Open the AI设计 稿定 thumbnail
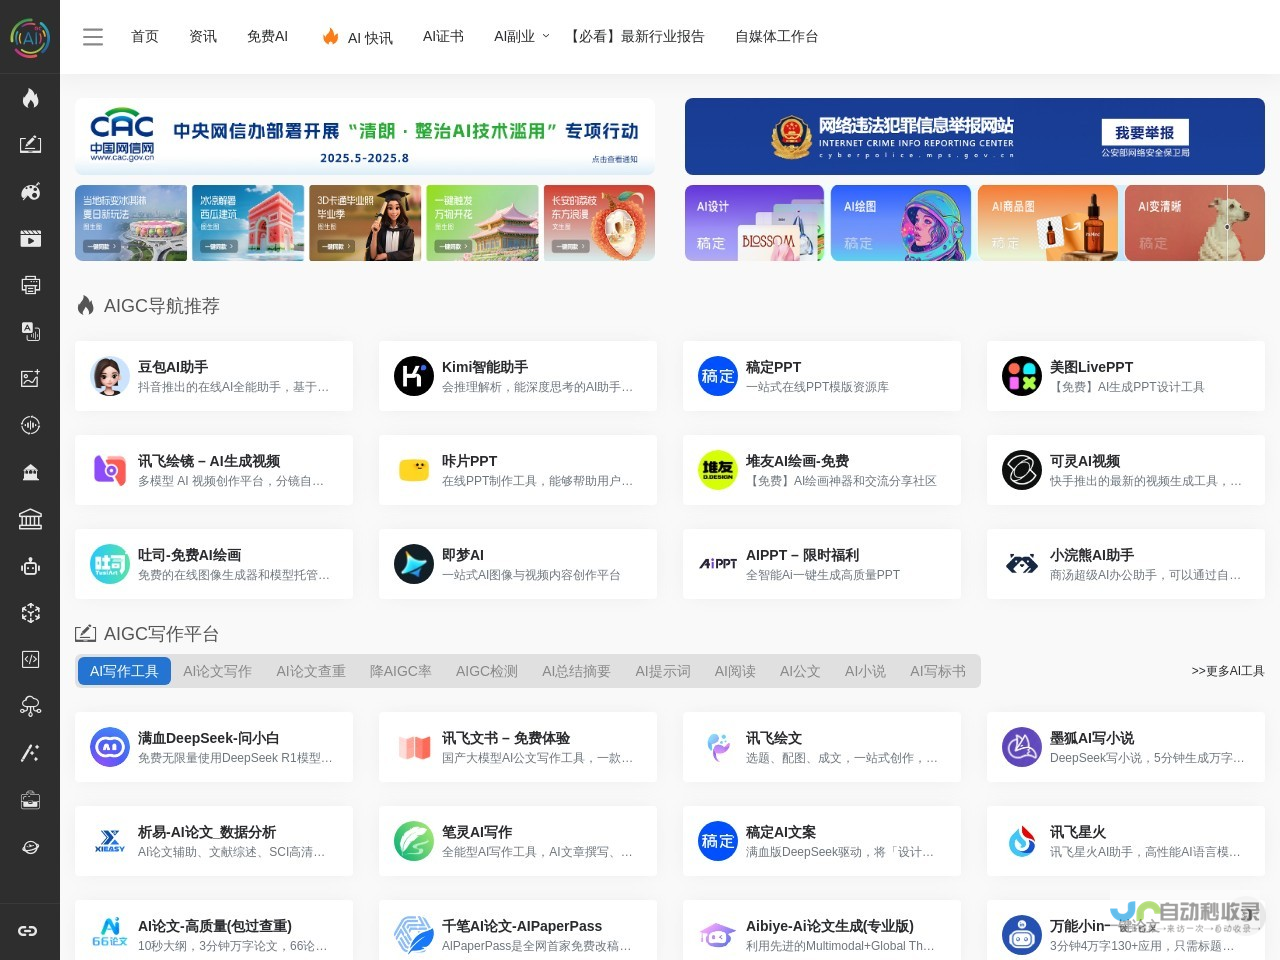The height and width of the screenshot is (960, 1280). click(x=754, y=223)
